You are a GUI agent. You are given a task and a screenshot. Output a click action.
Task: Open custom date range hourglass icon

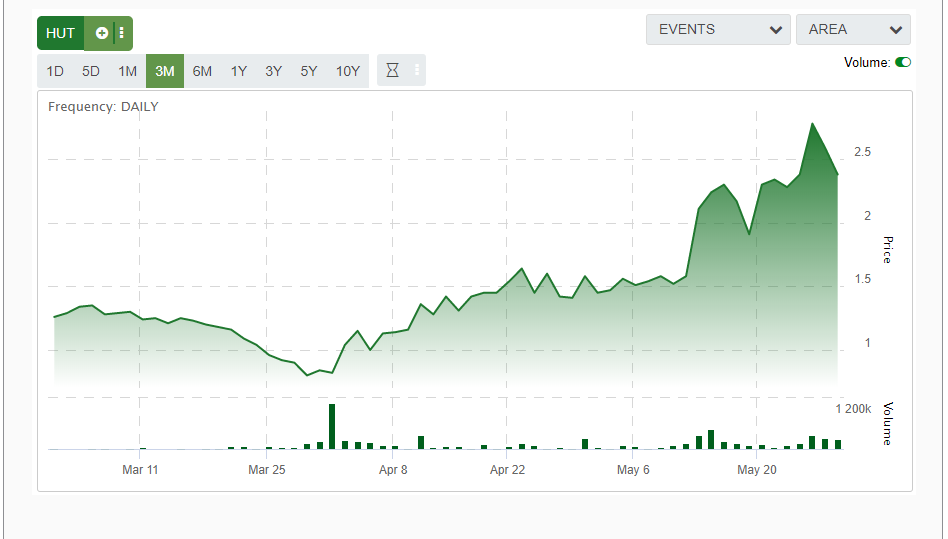[x=392, y=70]
